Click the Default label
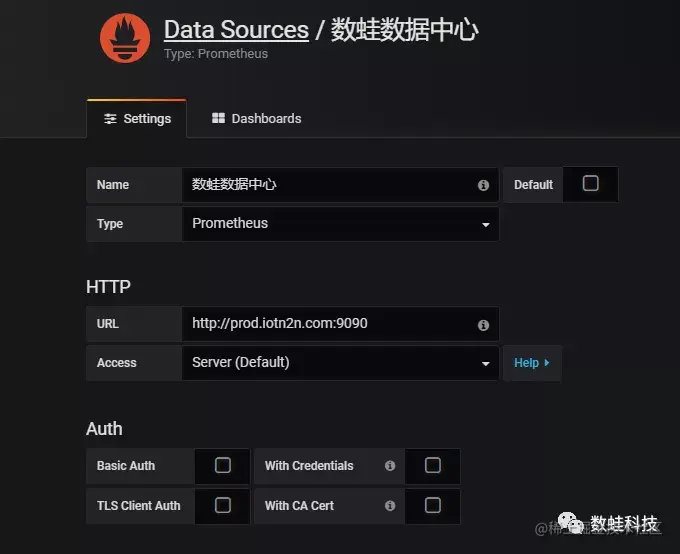The image size is (680, 554). pyautogui.click(x=533, y=185)
